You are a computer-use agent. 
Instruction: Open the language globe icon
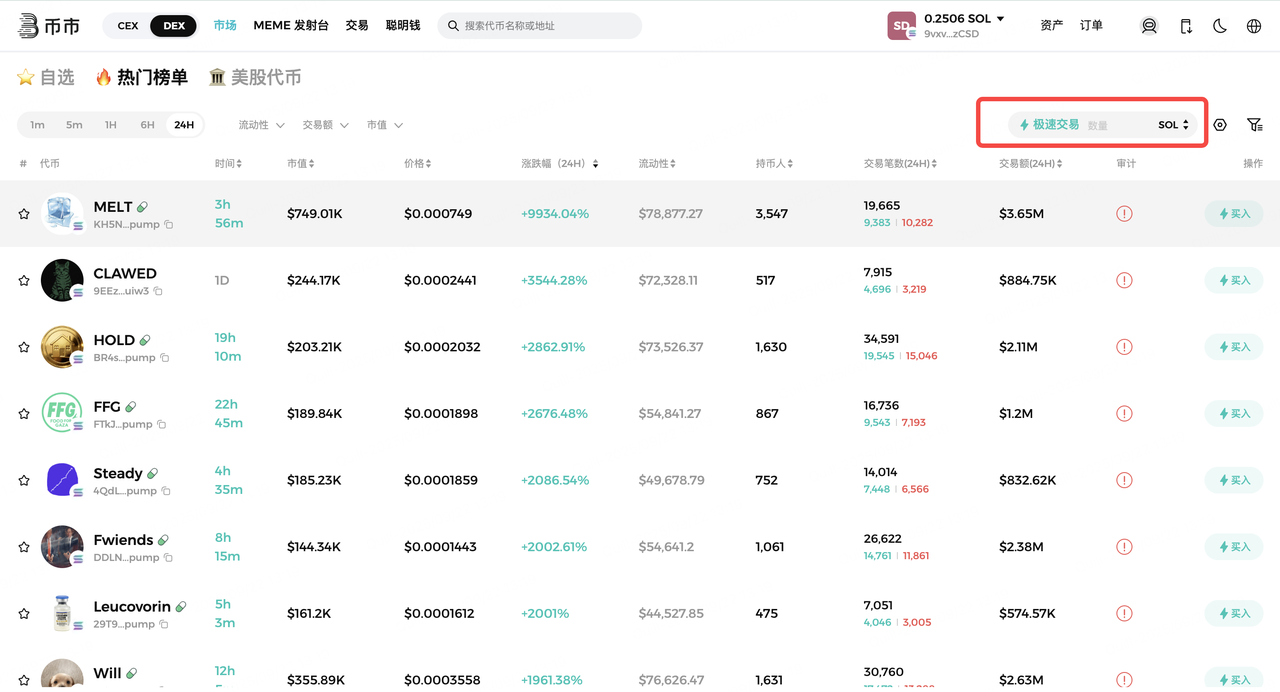(x=1254, y=26)
